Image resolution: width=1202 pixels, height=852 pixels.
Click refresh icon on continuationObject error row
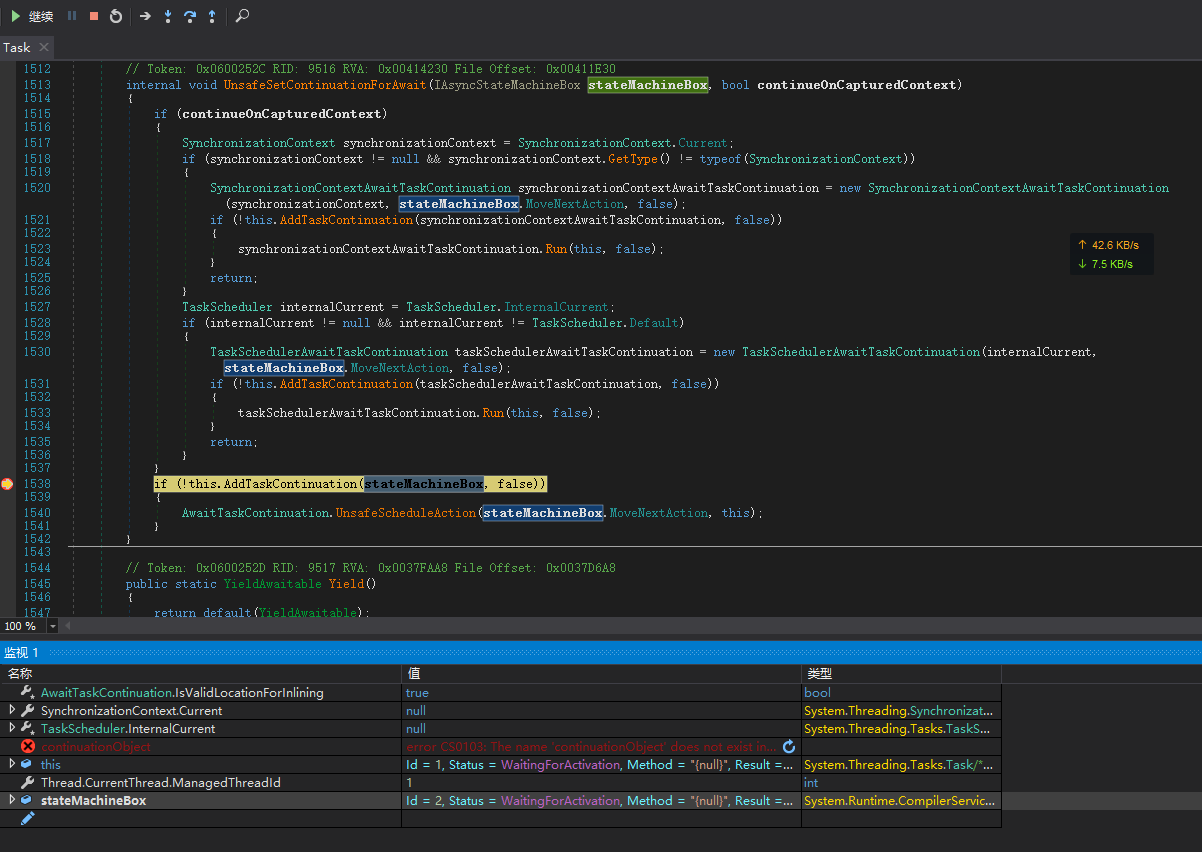tap(789, 746)
